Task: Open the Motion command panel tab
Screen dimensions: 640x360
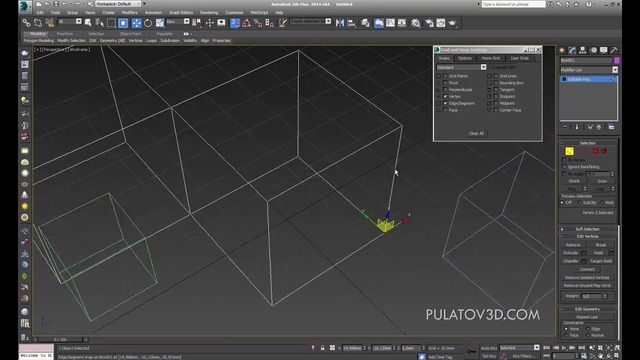Action: (x=593, y=50)
